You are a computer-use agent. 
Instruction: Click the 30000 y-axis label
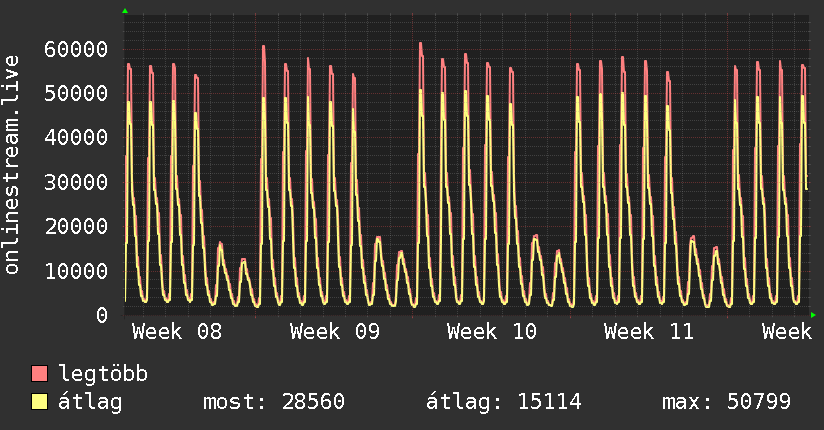[x=76, y=182]
